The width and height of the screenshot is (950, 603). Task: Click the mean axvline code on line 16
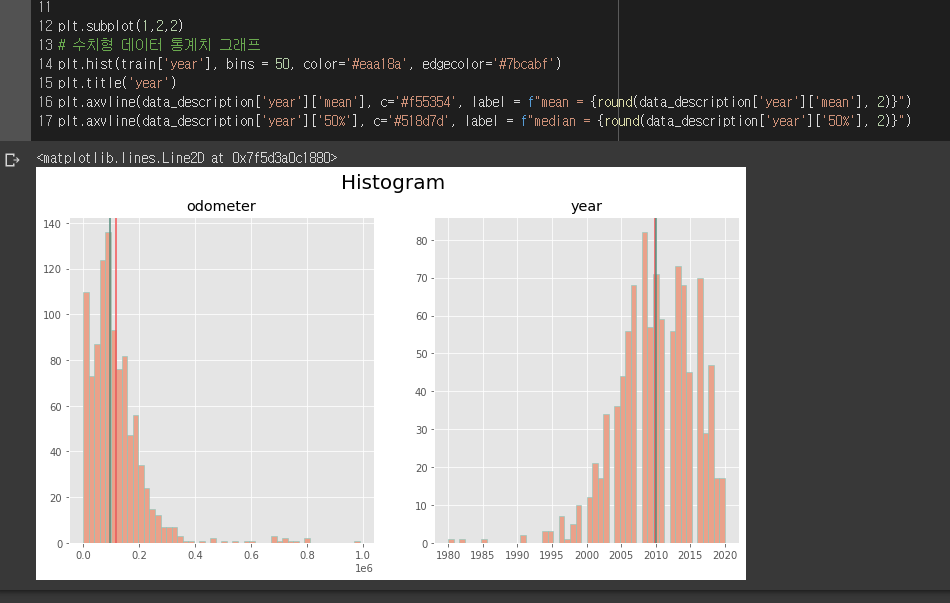point(484,102)
